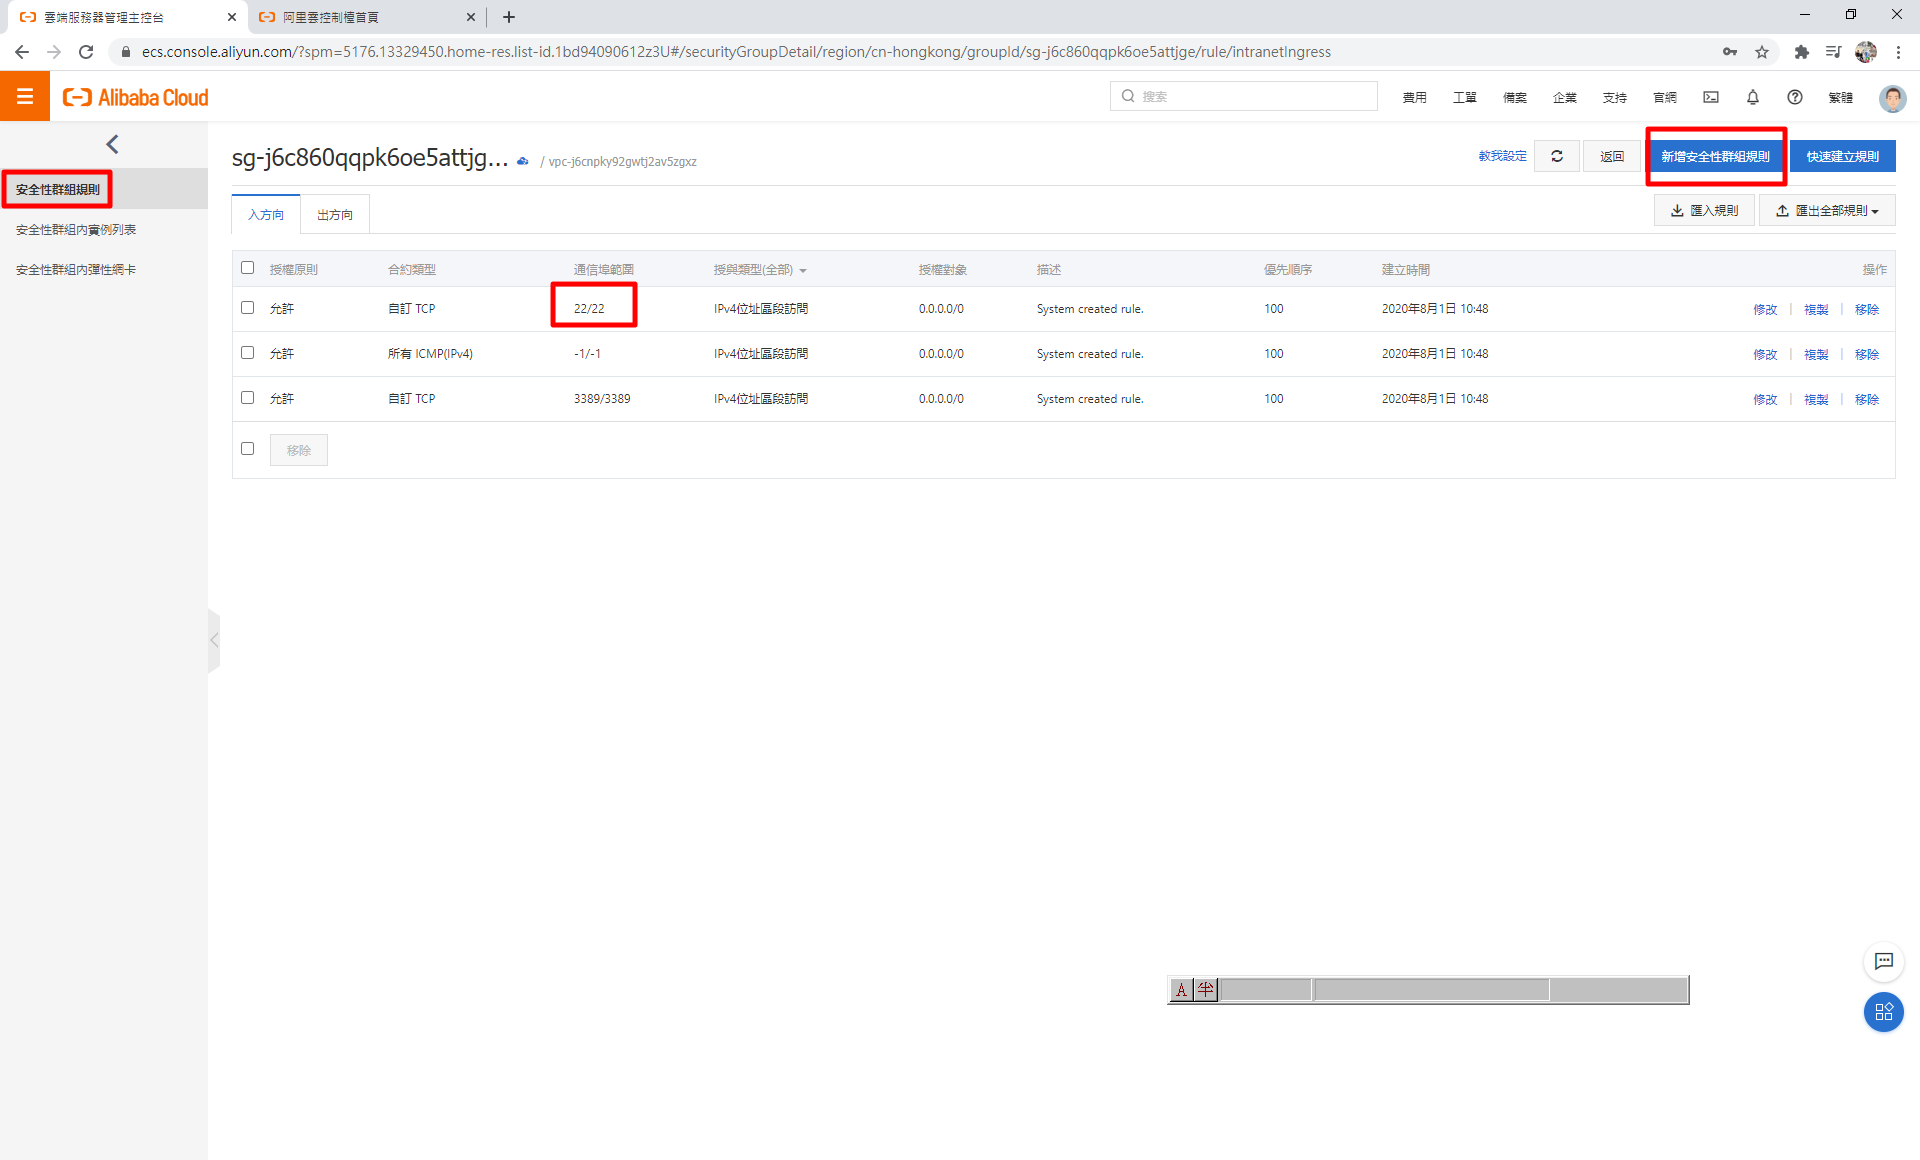
Task: Open the Cloud Shell terminal icon
Action: (x=1711, y=97)
